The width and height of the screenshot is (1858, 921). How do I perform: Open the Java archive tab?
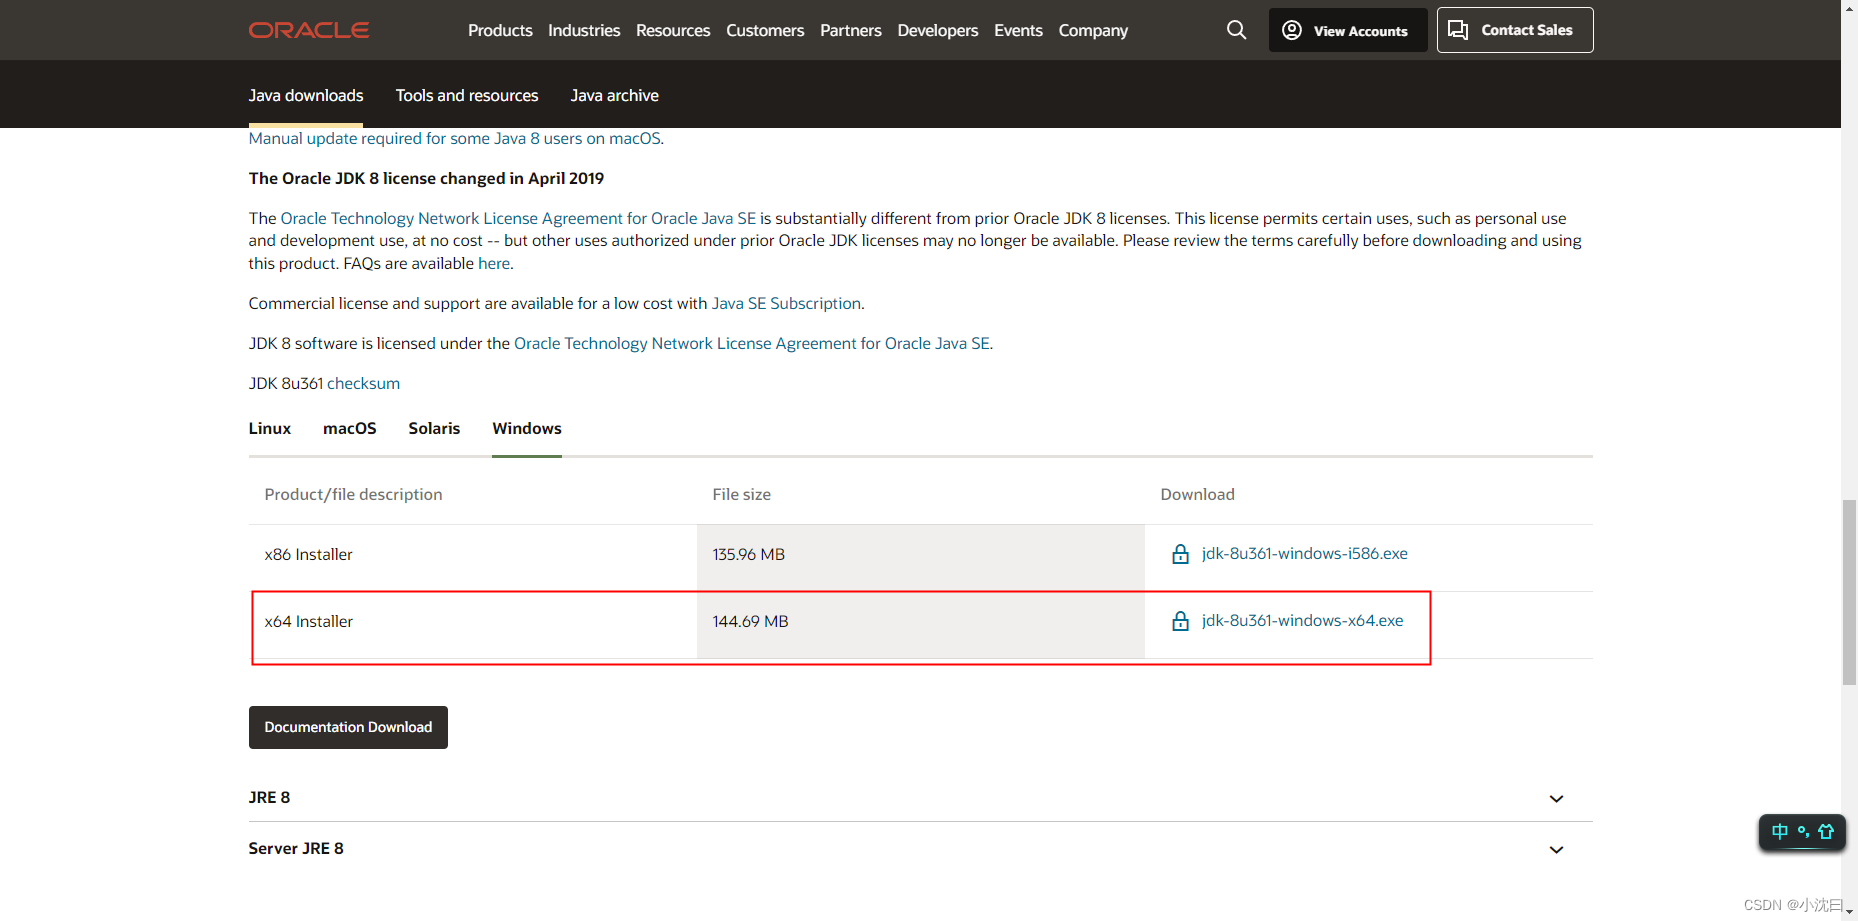[614, 95]
